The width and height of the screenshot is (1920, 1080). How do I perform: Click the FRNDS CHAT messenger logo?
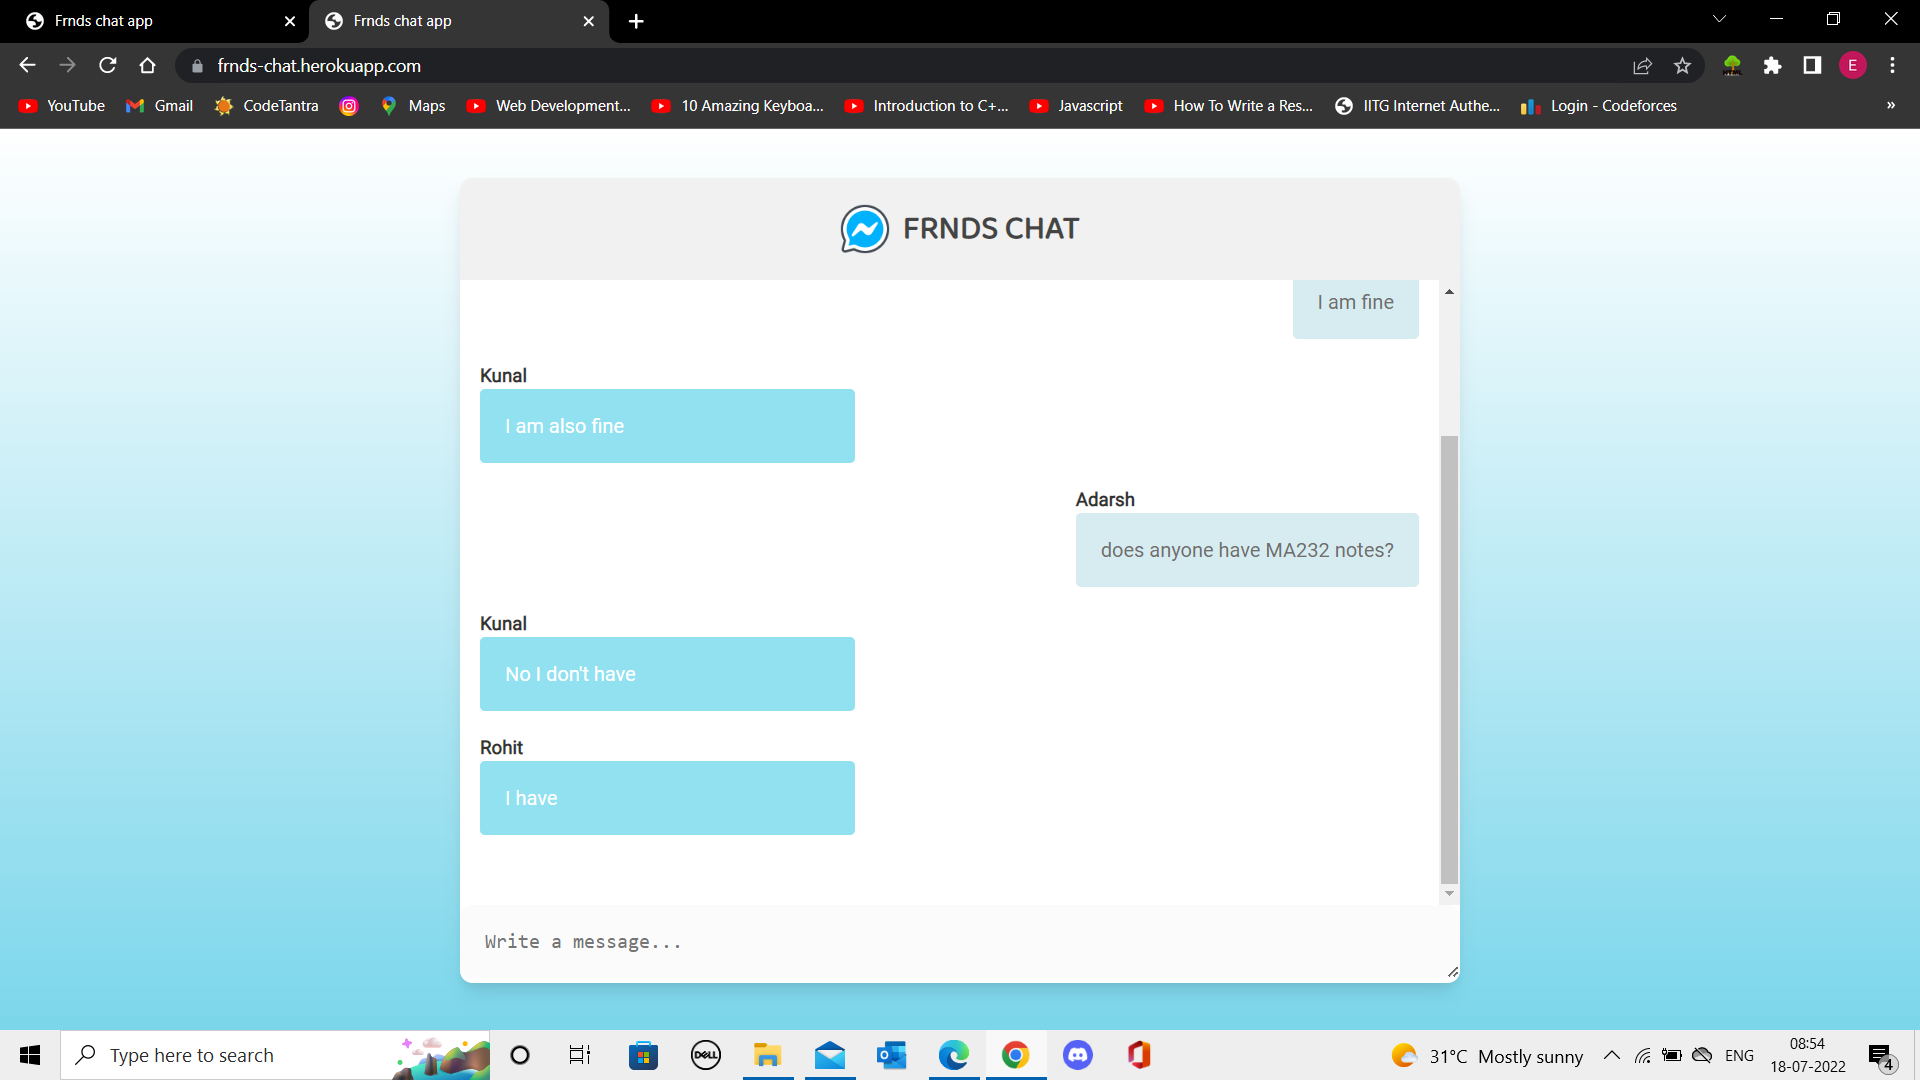862,229
